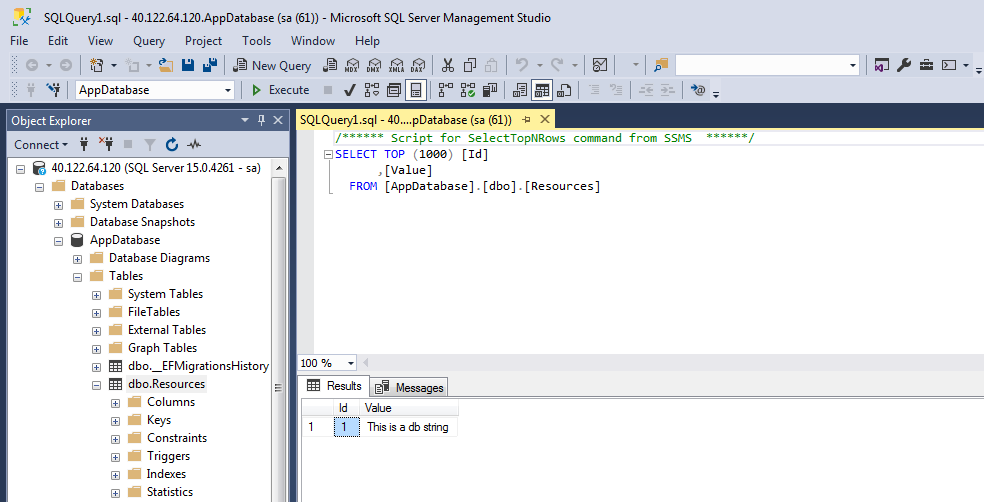This screenshot has width=984, height=502.
Task: Open the Project menu
Action: (x=203, y=41)
